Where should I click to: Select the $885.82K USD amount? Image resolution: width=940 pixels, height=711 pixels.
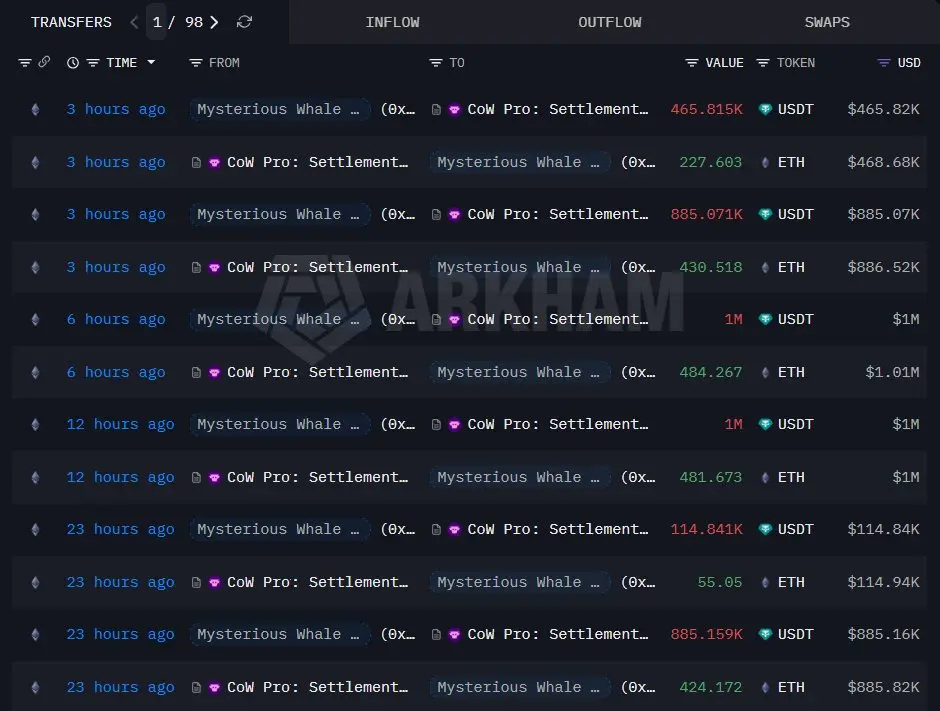[x=883, y=686]
